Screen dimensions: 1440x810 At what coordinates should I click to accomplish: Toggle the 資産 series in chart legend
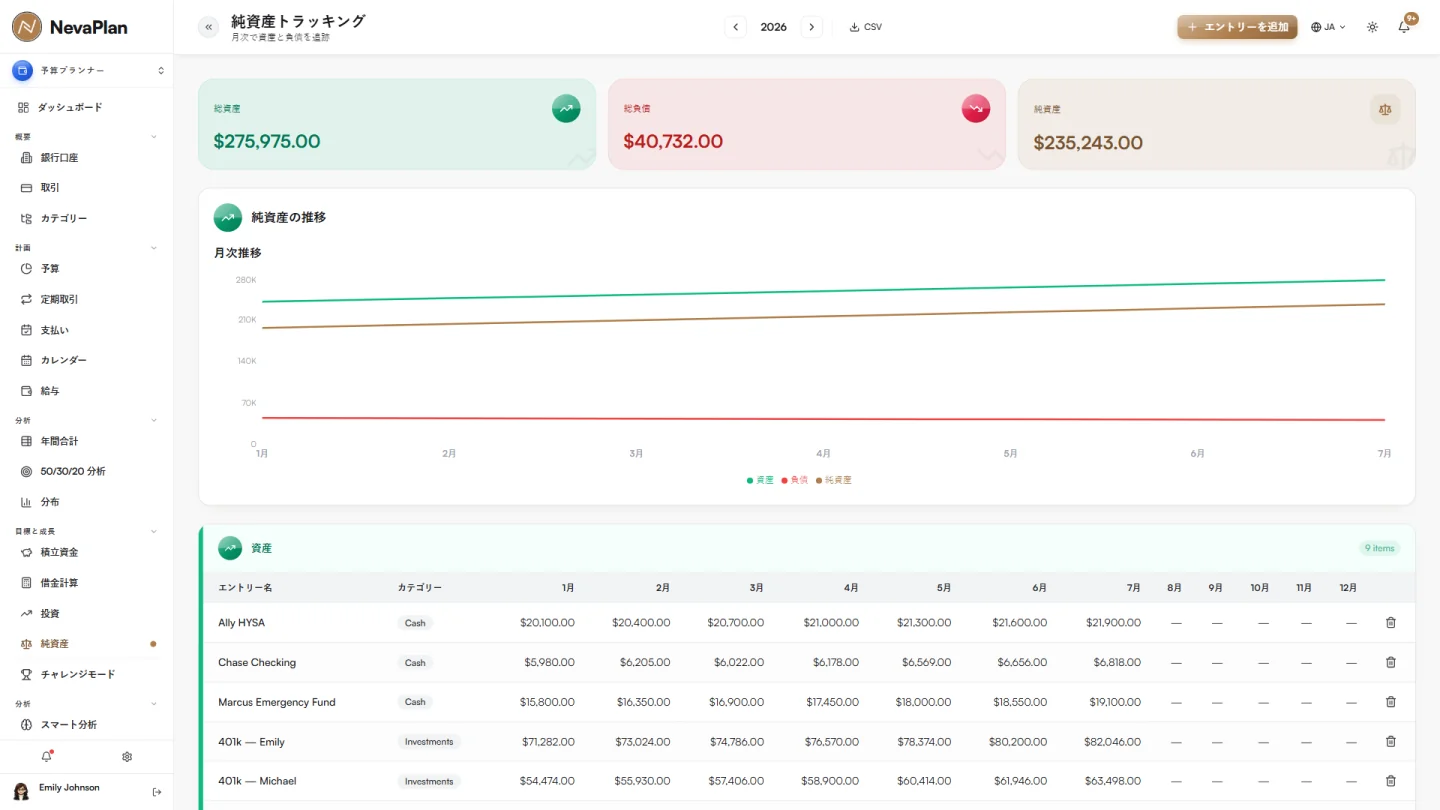(760, 480)
